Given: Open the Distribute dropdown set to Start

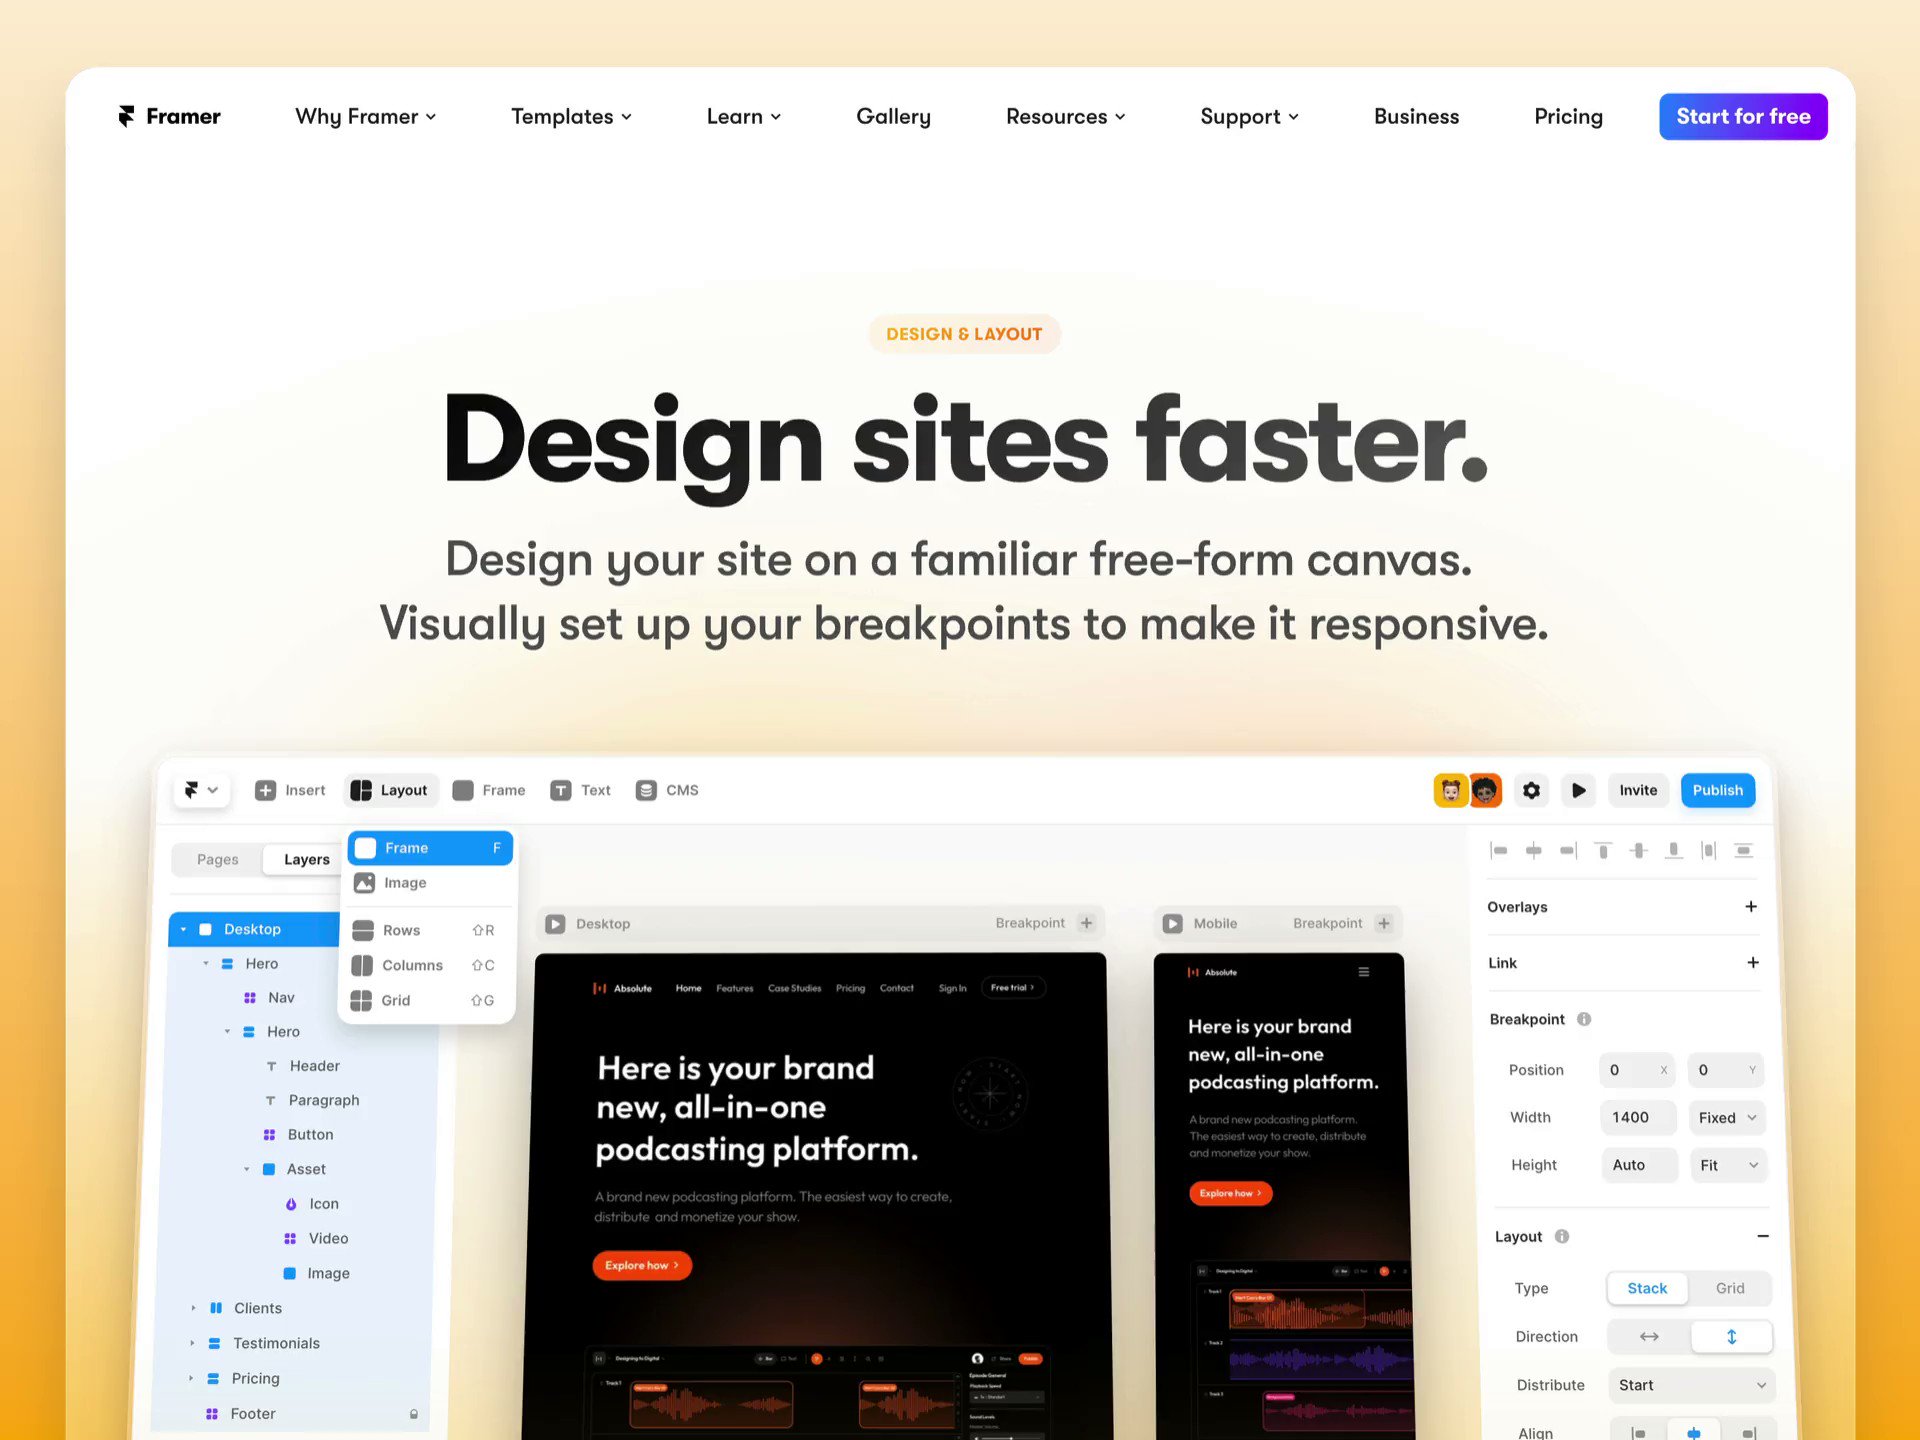Looking at the screenshot, I should point(1690,1385).
